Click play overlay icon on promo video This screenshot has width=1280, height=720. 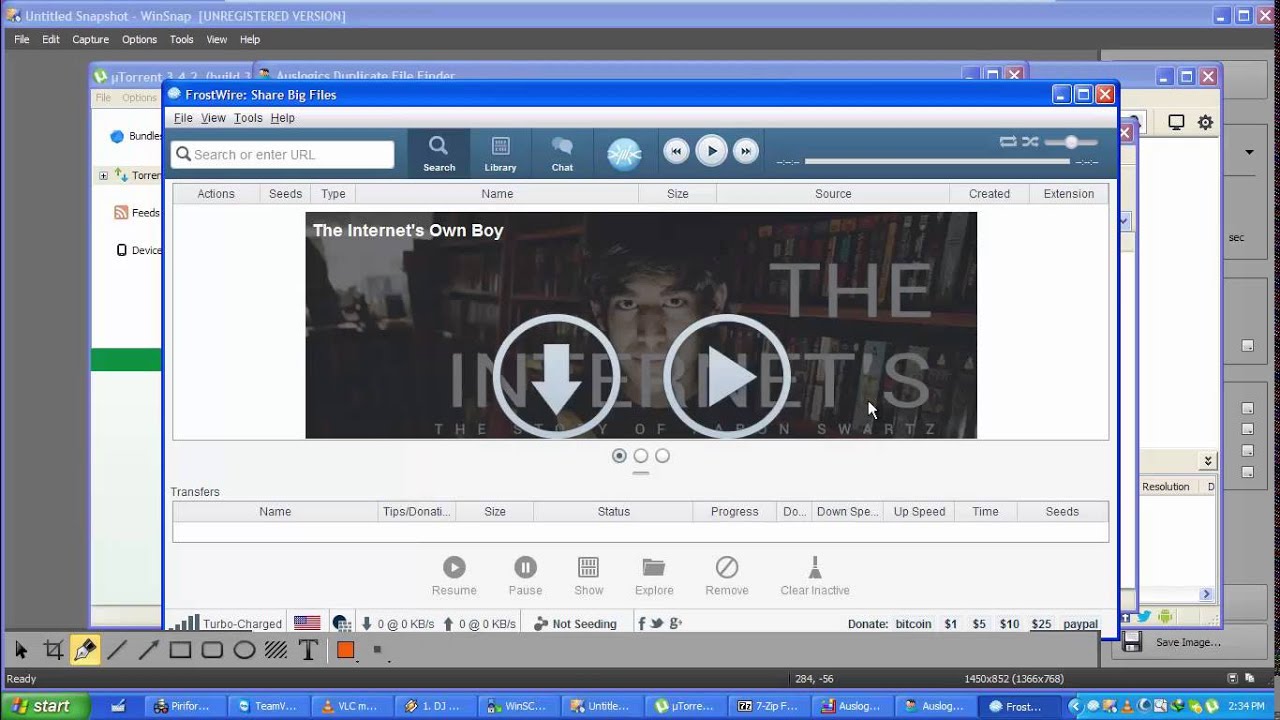coord(727,376)
